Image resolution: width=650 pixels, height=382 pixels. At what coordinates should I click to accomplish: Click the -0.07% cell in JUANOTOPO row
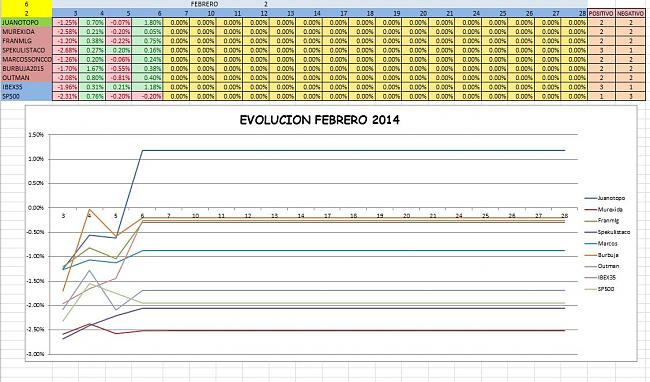tap(119, 22)
